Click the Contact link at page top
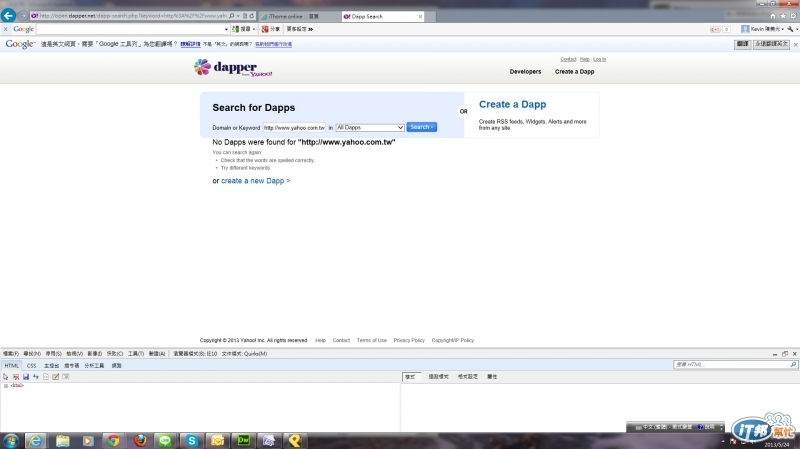This screenshot has height=449, width=800. [x=568, y=59]
